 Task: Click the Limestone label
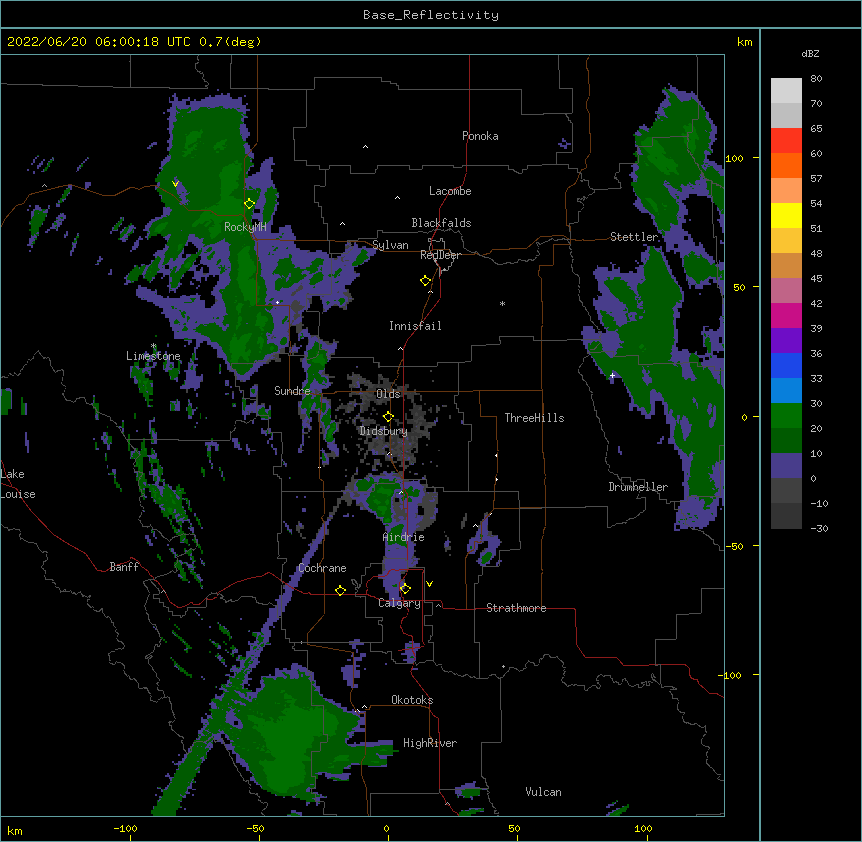[153, 356]
